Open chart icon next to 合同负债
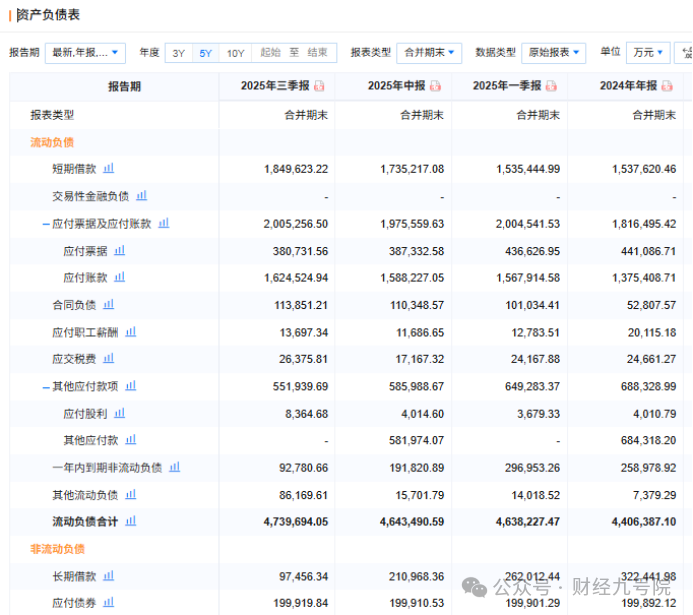Viewport: 693px width, 615px height. pos(109,304)
